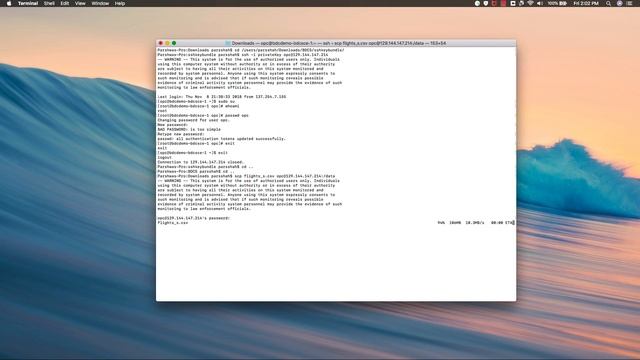Click the 'Retype new password:' line
Image resolution: width=640 pixels, height=360 pixels.
[x=181, y=134]
